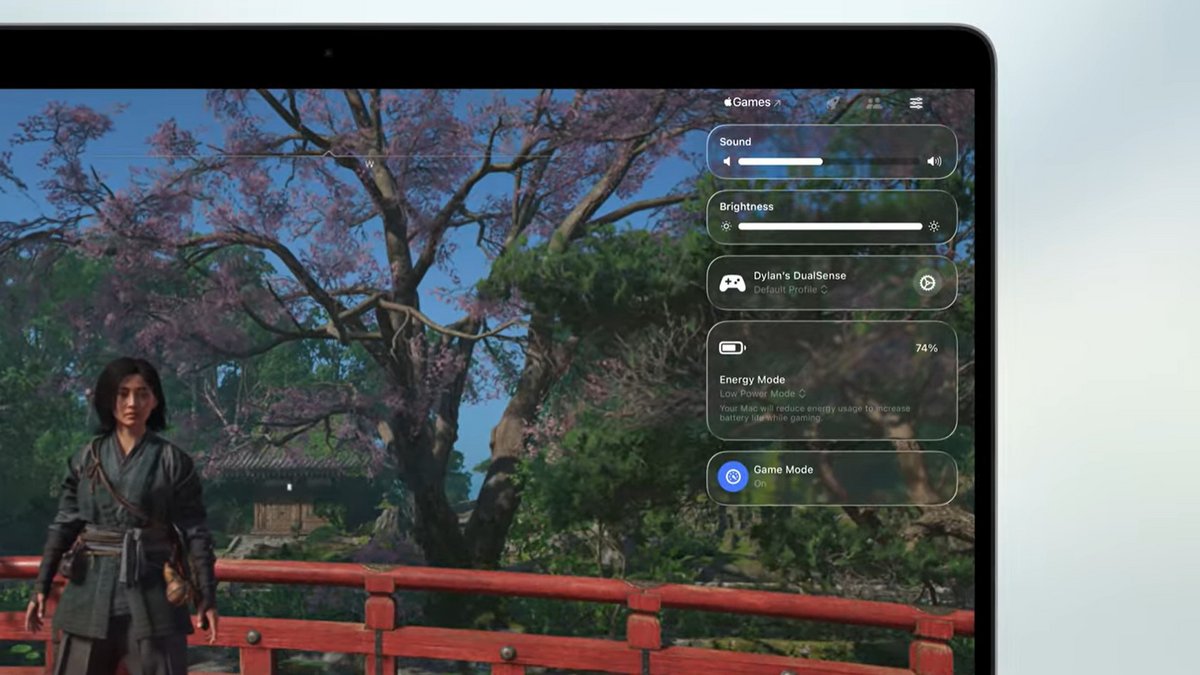Click the Game Mode label
This screenshot has height=675, width=1200.
(783, 470)
